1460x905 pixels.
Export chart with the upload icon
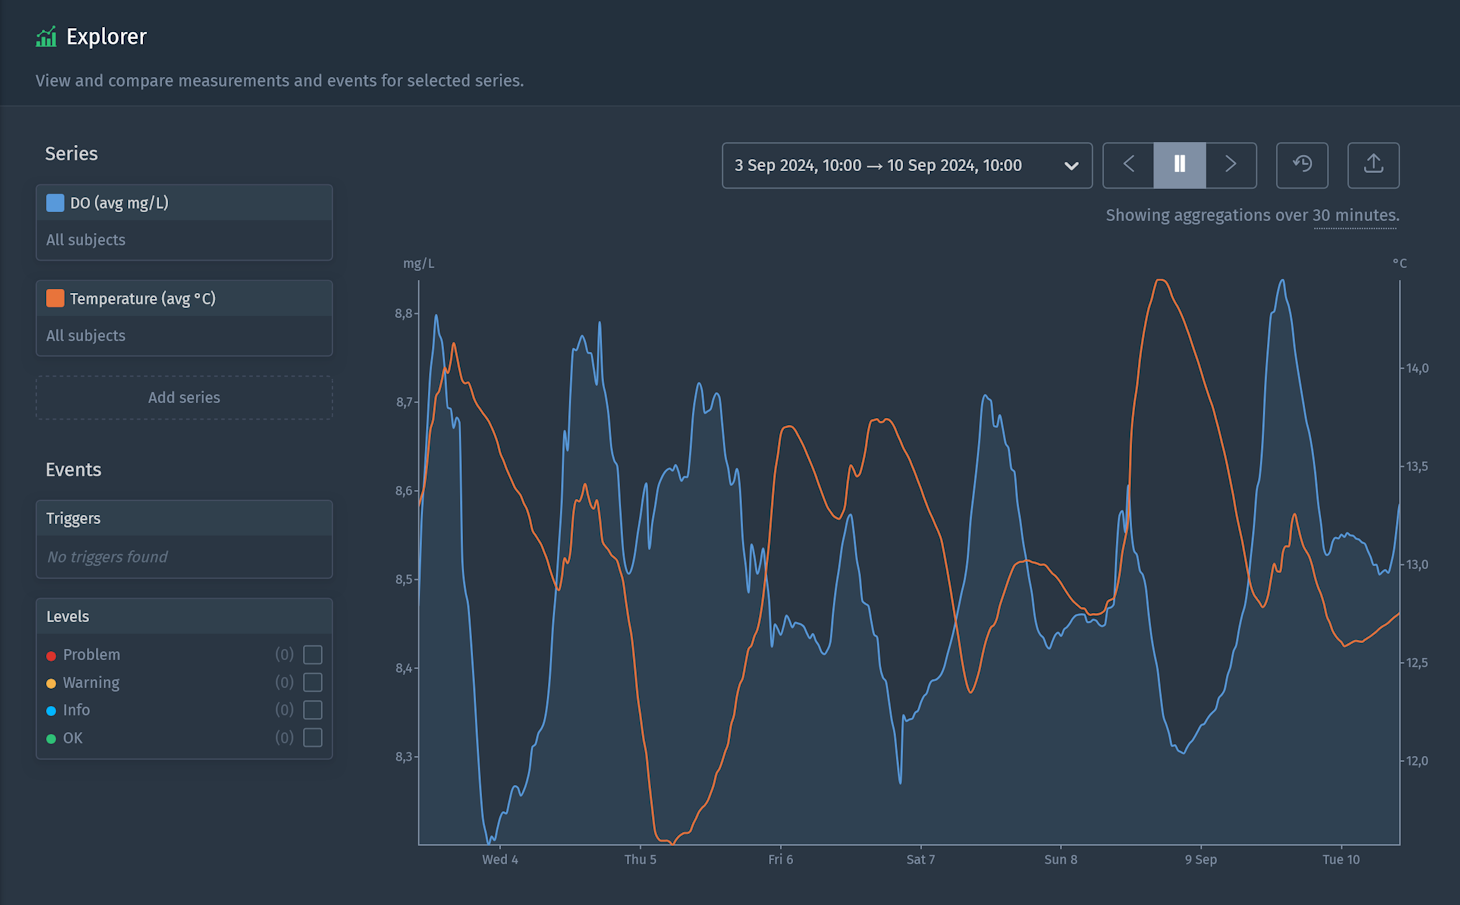(1372, 165)
